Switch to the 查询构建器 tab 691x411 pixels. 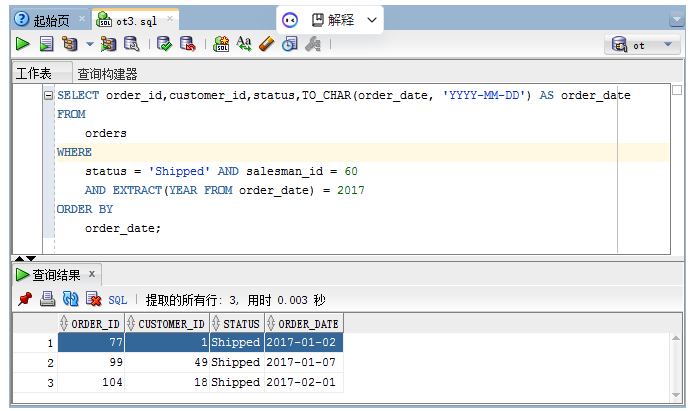pyautogui.click(x=108, y=74)
